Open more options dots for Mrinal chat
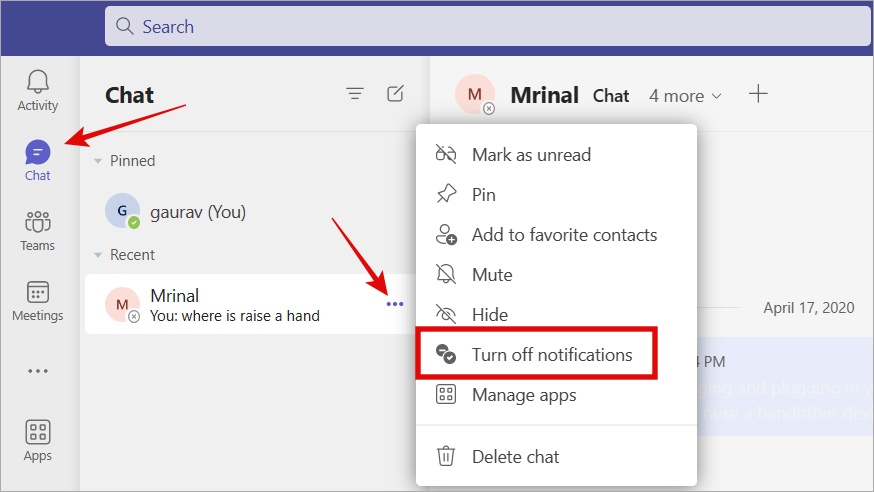 pos(395,304)
